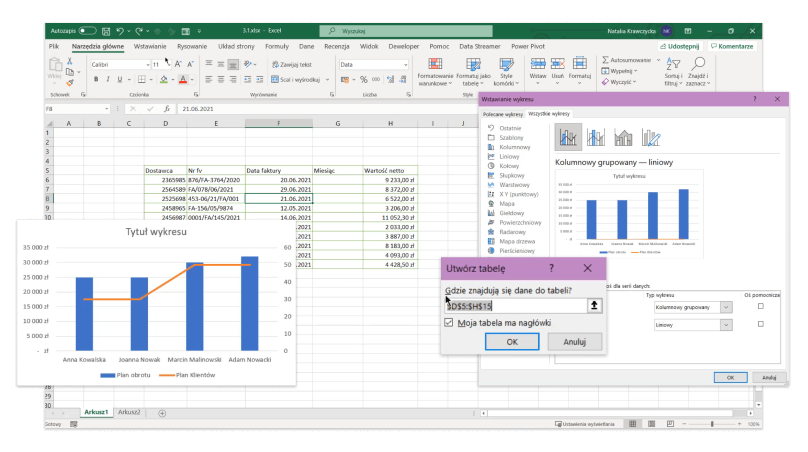Image resolution: width=808 pixels, height=452 pixels.
Task: Open Formatowanie warunkowe icon in ribbon
Action: [x=435, y=65]
